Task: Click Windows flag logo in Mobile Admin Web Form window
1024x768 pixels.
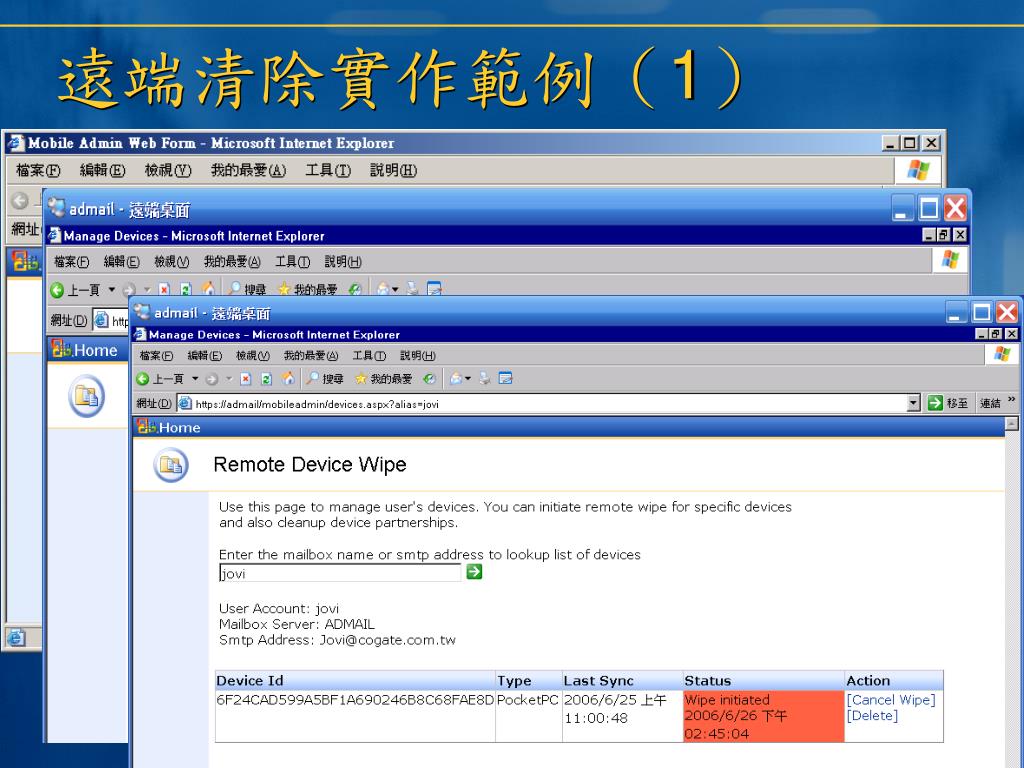Action: click(918, 170)
